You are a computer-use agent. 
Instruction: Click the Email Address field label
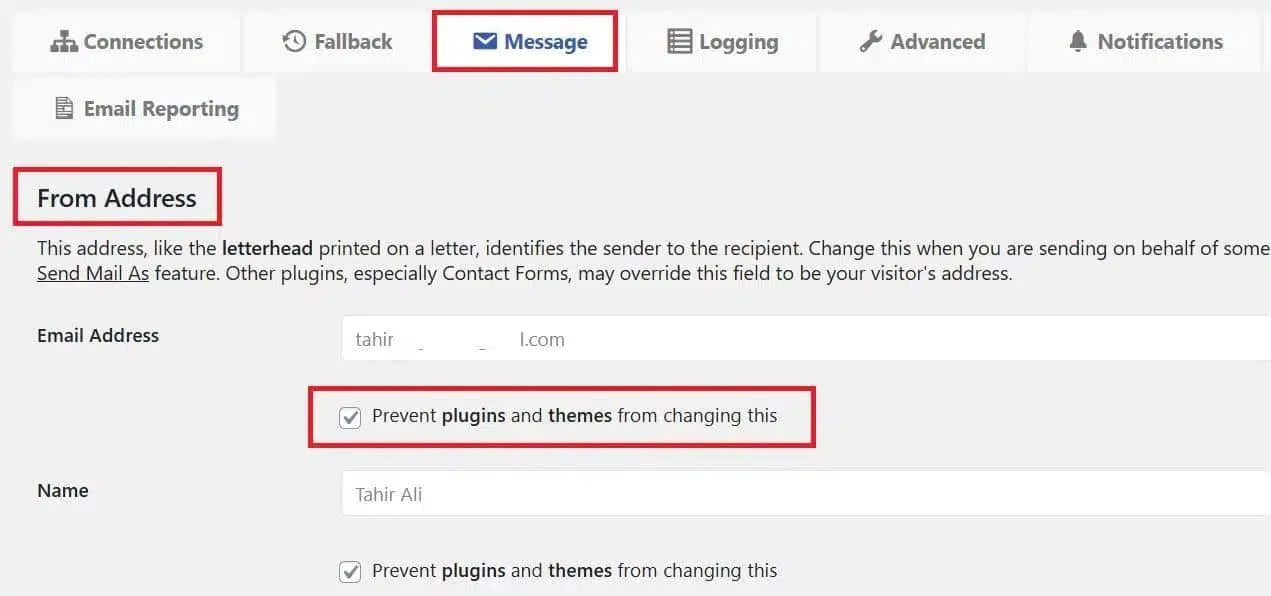[x=98, y=336]
